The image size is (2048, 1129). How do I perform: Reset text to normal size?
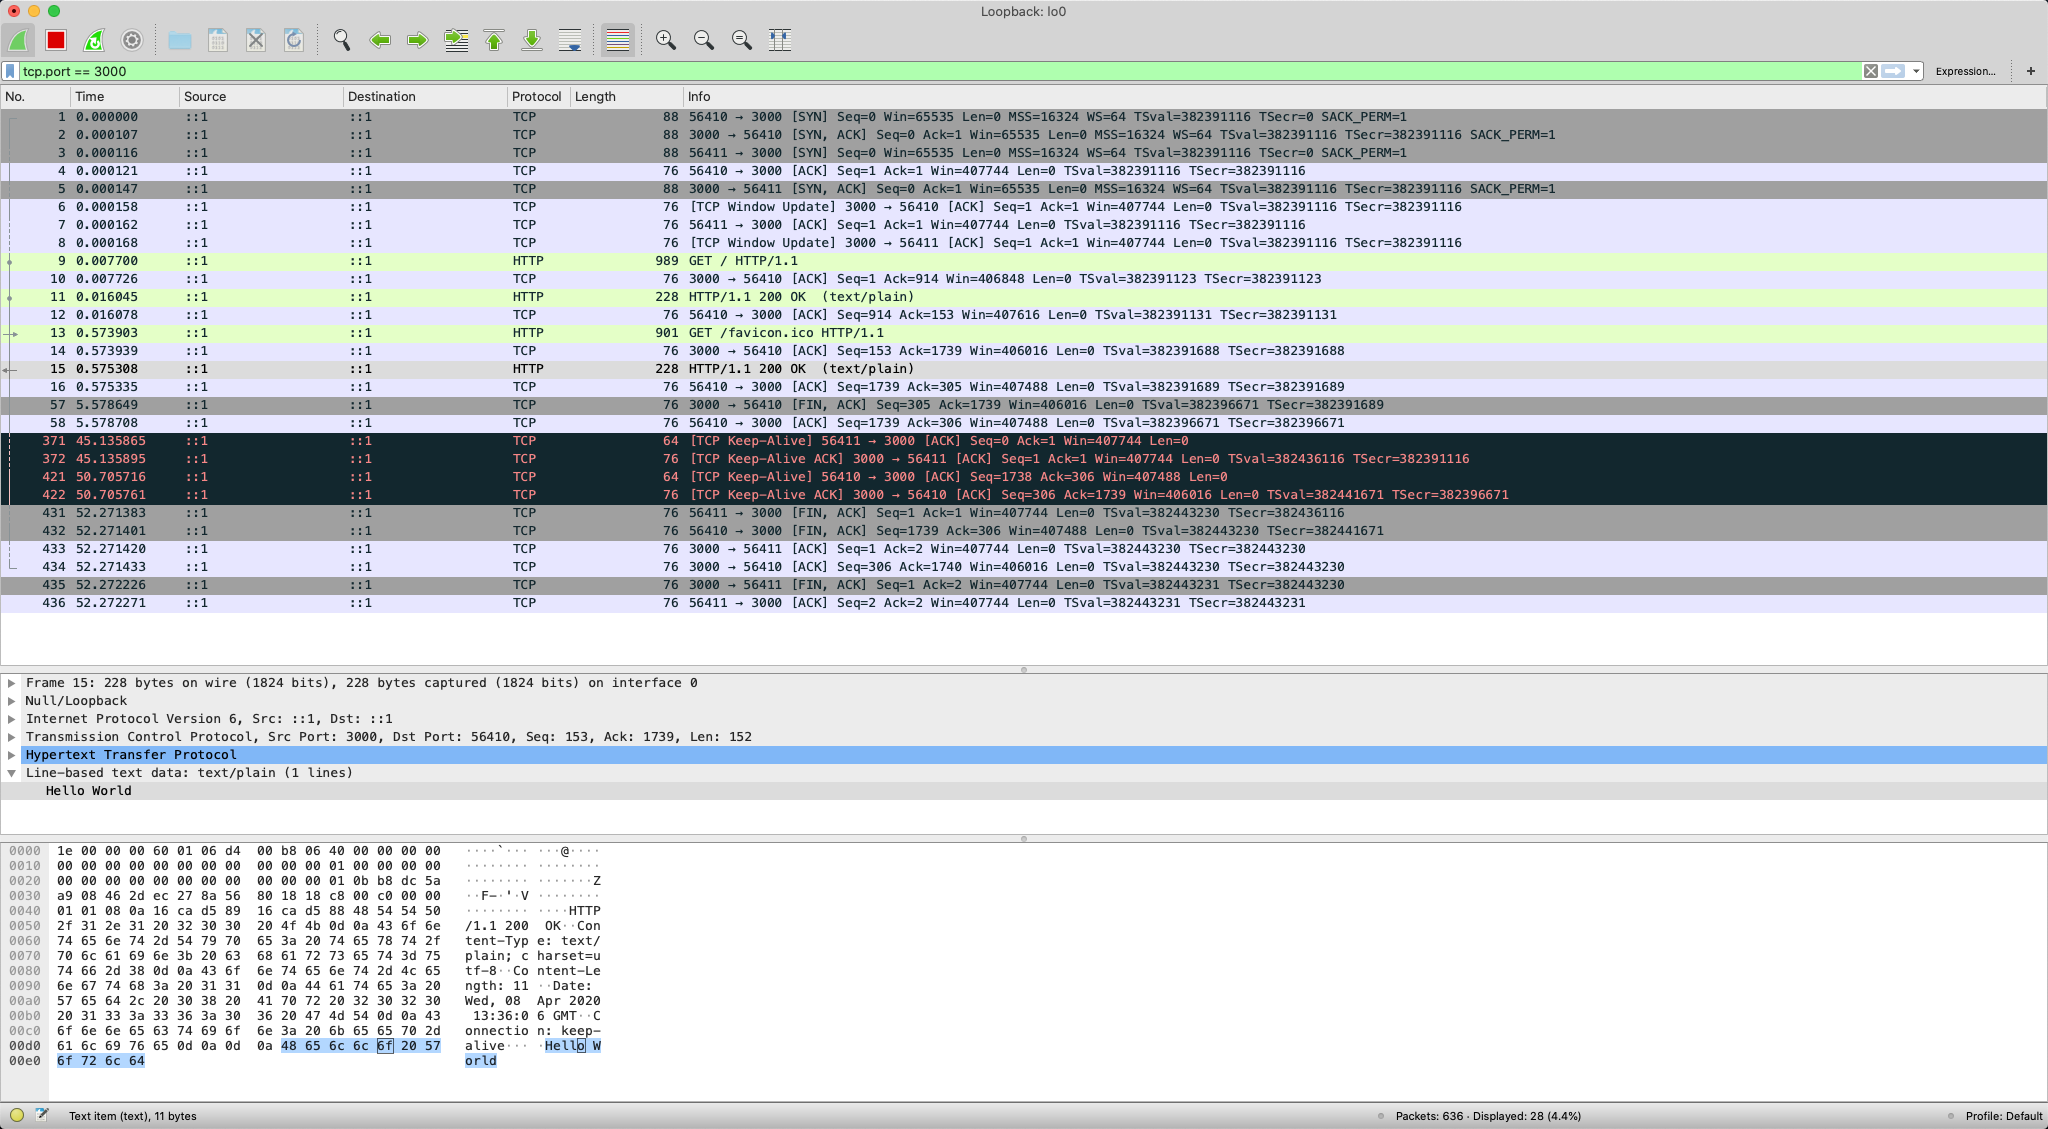tap(742, 40)
